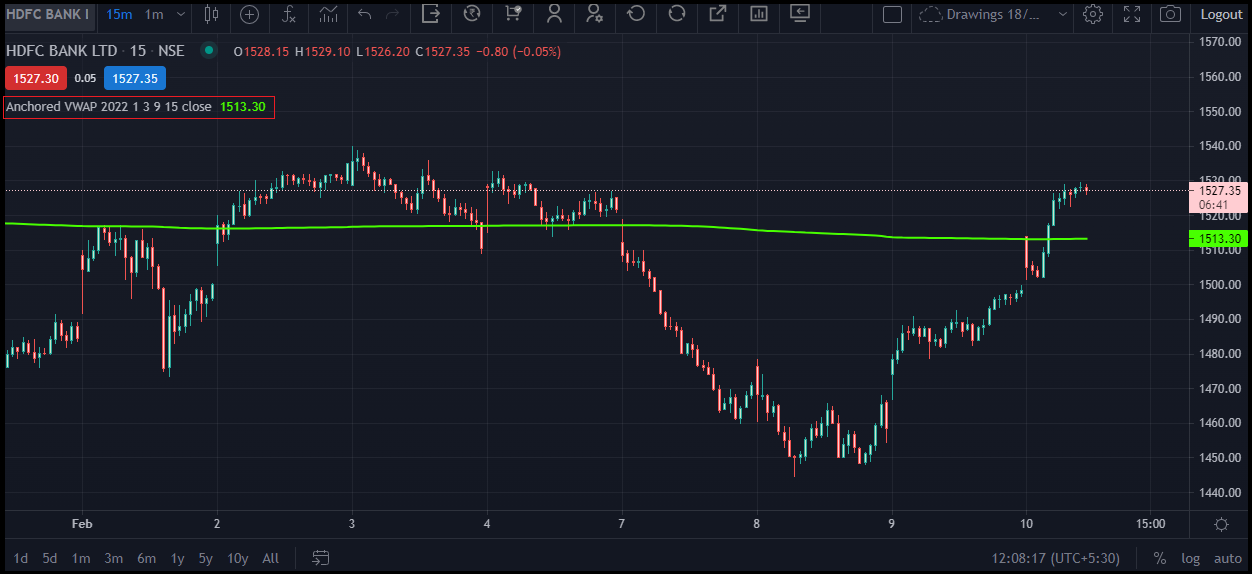
Task: Click the blue buy price 1527.35 button
Action: pos(135,78)
